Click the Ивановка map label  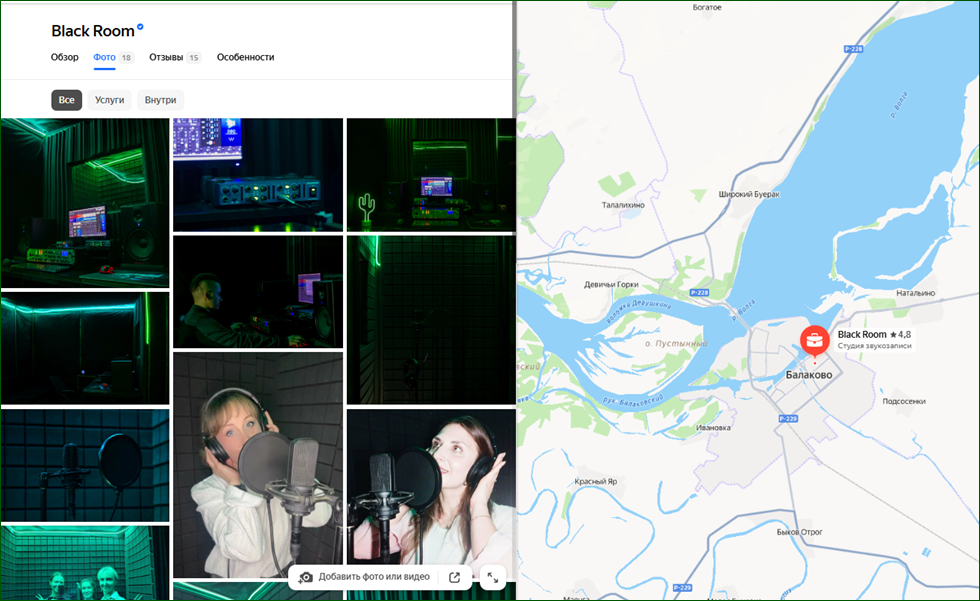coord(713,428)
